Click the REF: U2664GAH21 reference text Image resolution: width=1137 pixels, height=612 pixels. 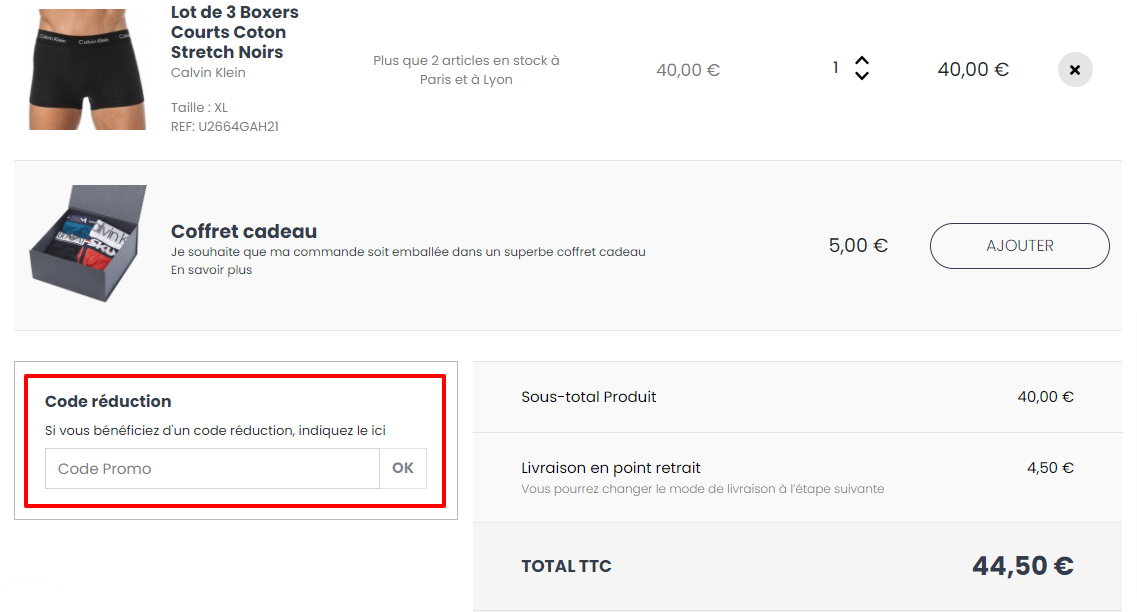[x=225, y=126]
